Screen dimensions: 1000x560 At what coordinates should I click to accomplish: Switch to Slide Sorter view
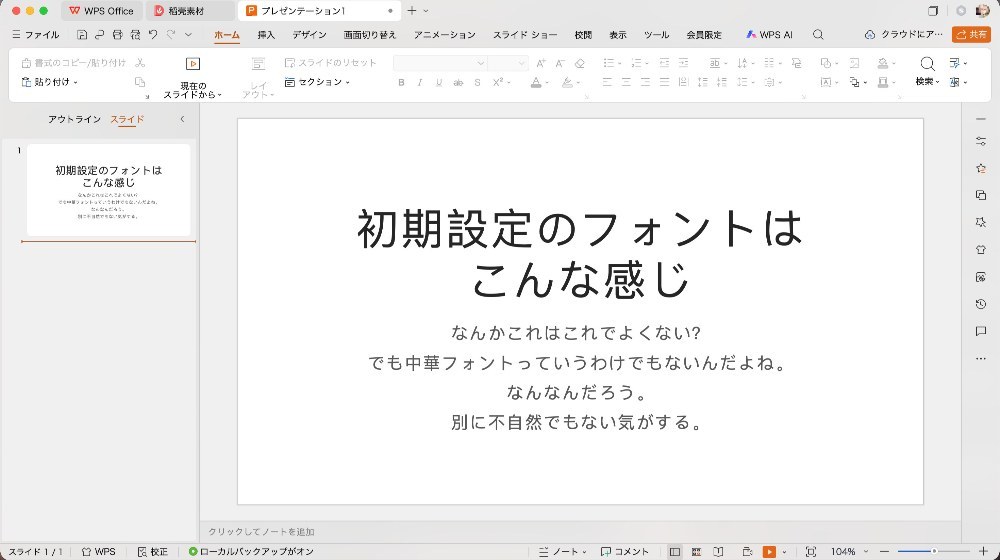coord(696,552)
